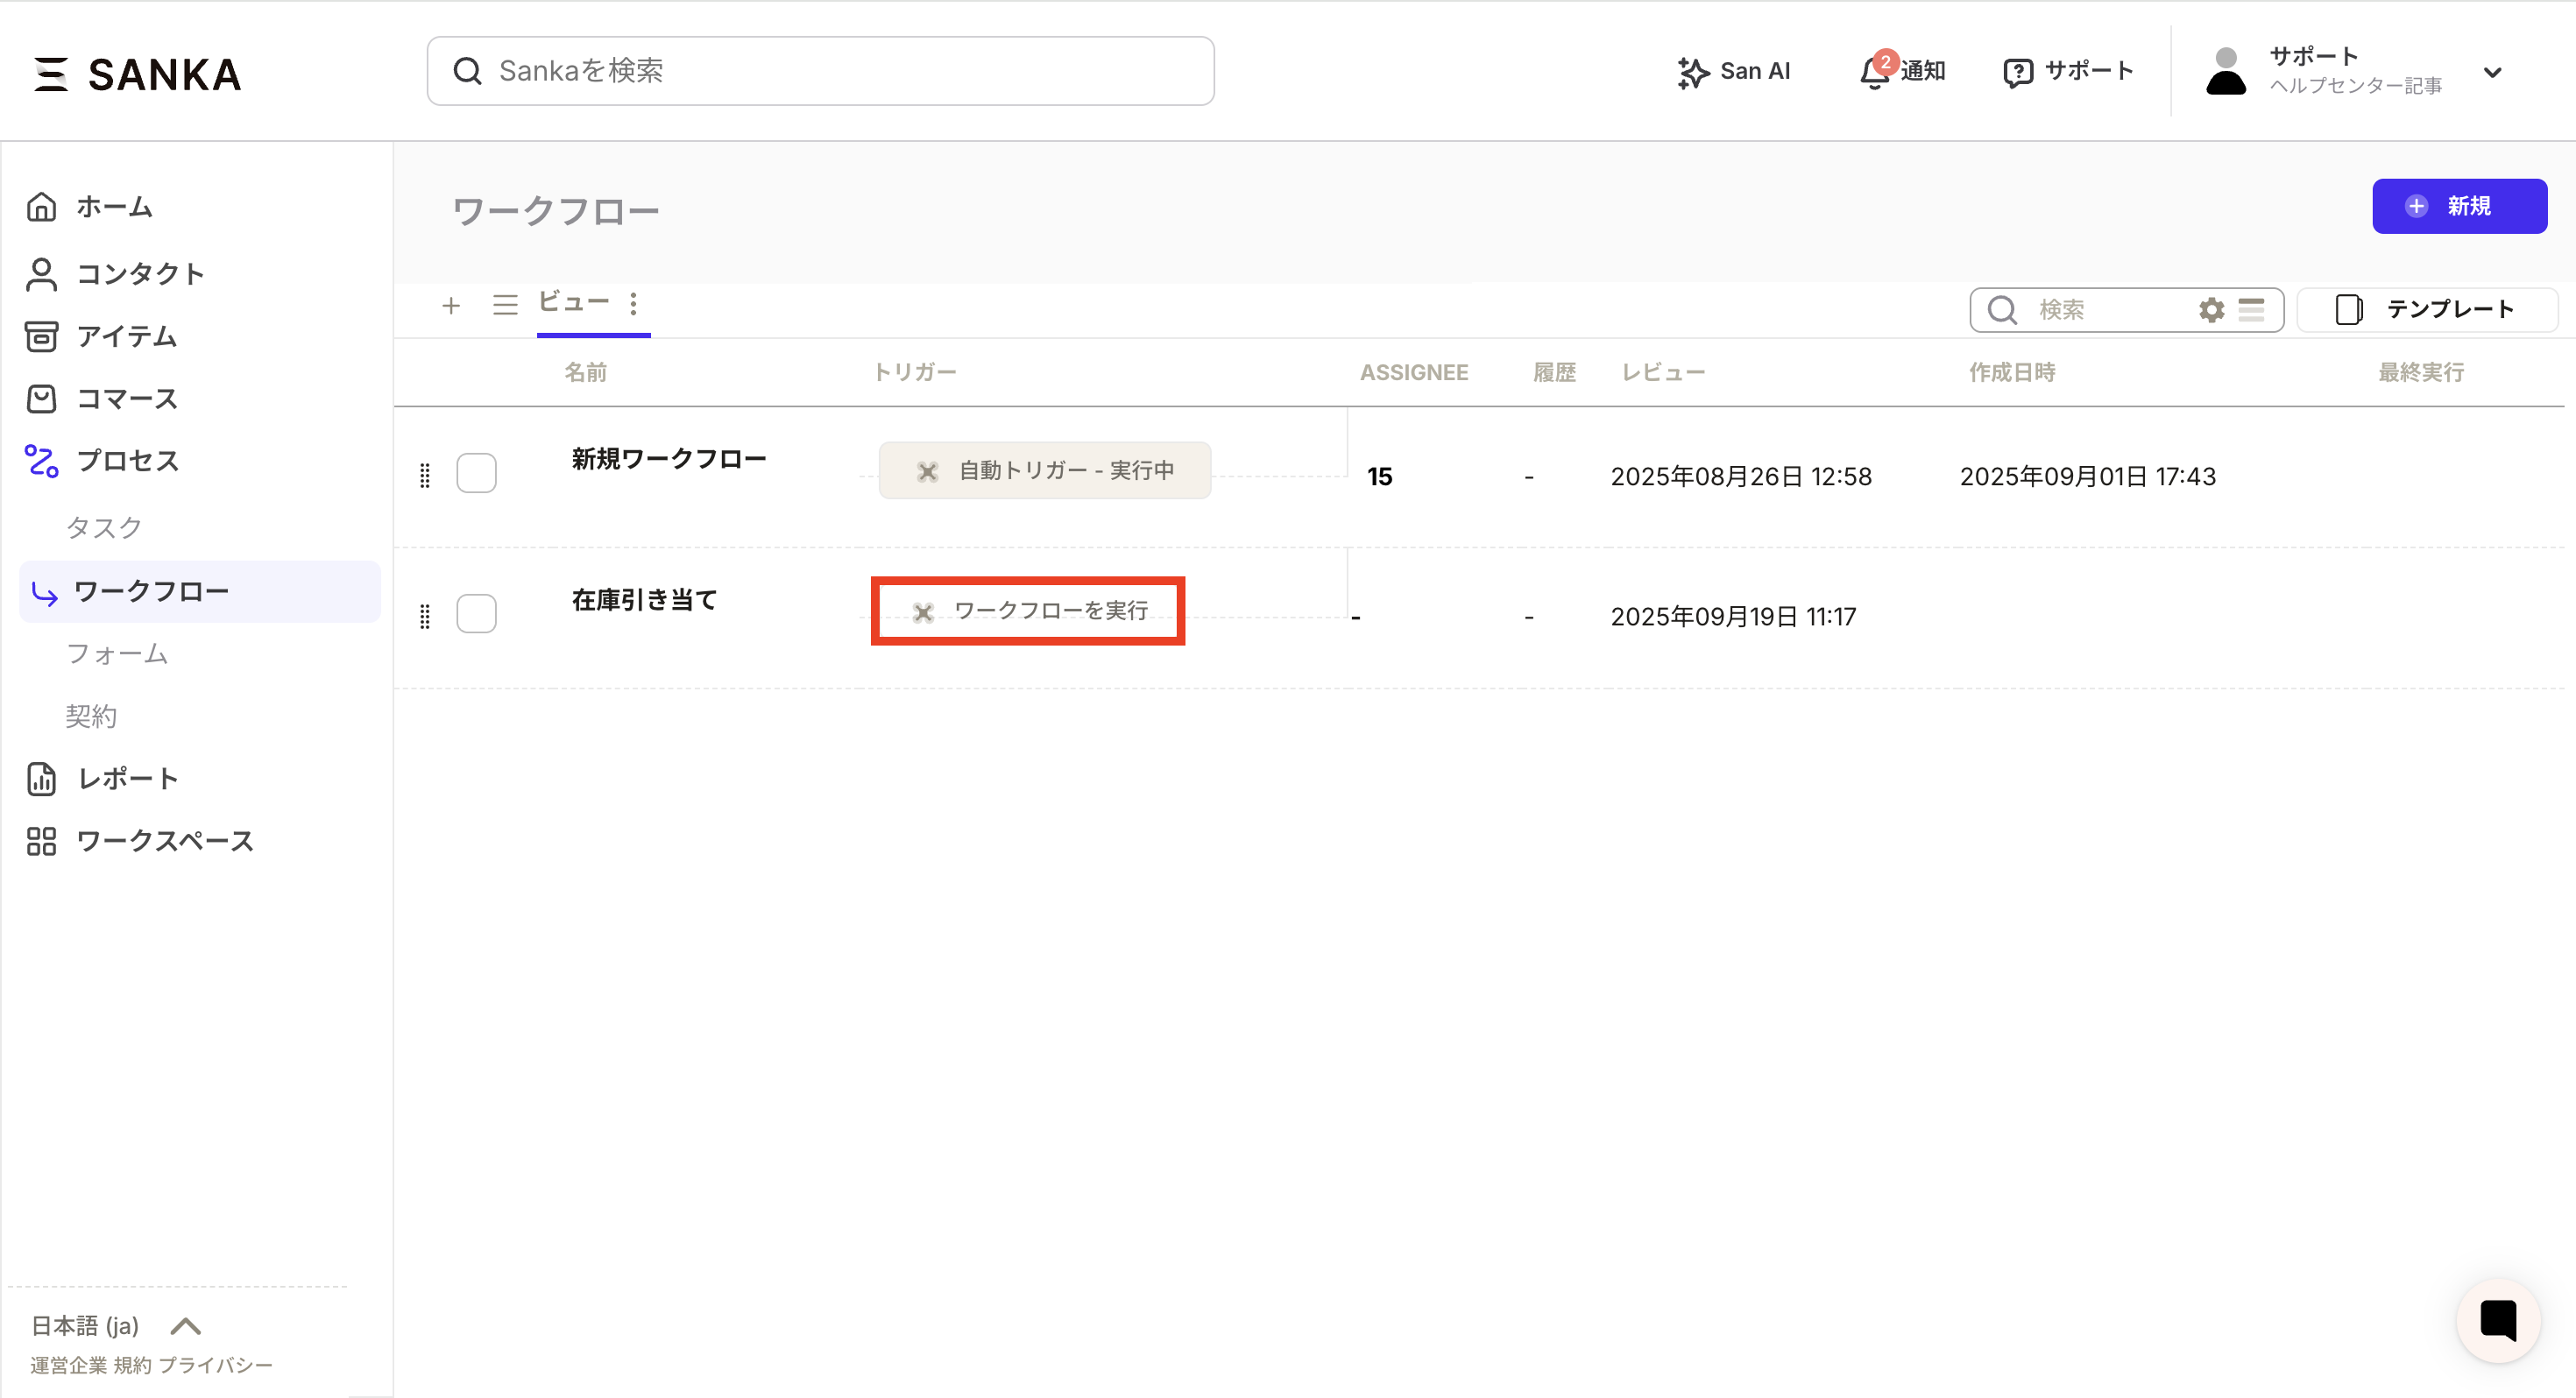This screenshot has width=2576, height=1398.
Task: Click the list filter icon in search box
Action: click(x=2251, y=310)
